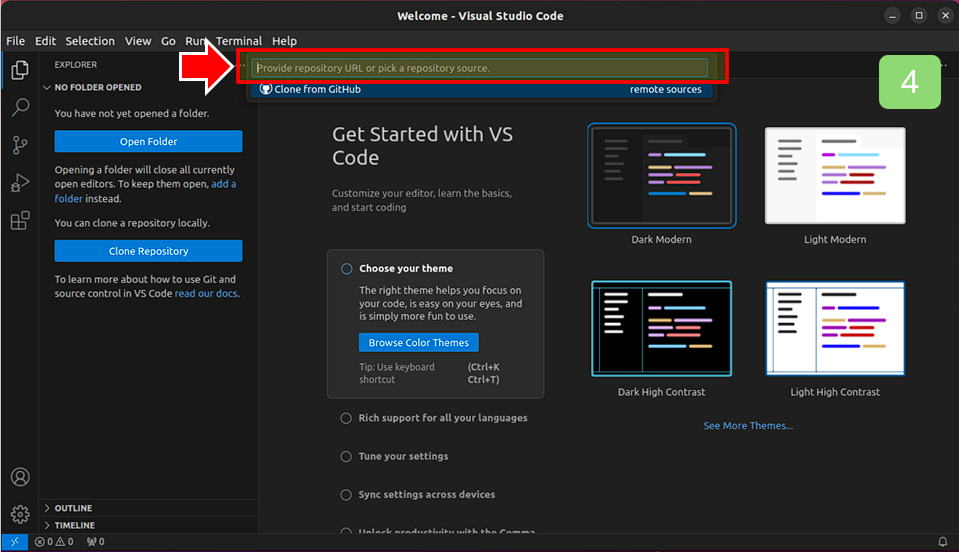Open the Selection menu
Viewport: 959px width, 552px height.
click(x=90, y=41)
